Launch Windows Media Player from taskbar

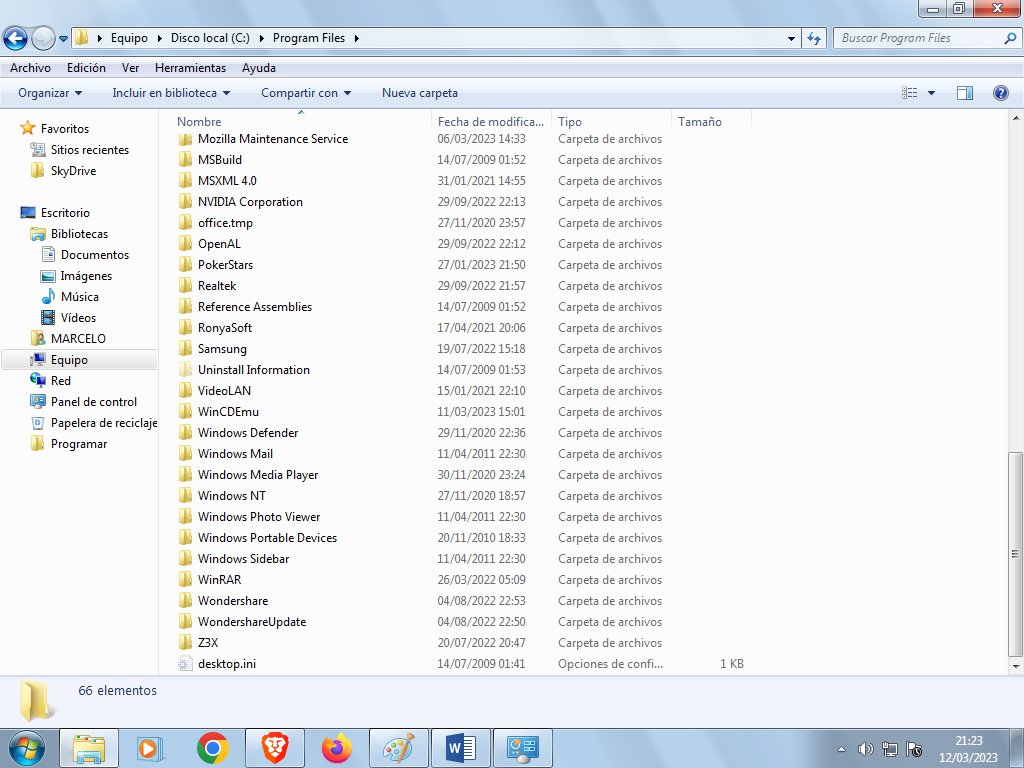(x=150, y=748)
